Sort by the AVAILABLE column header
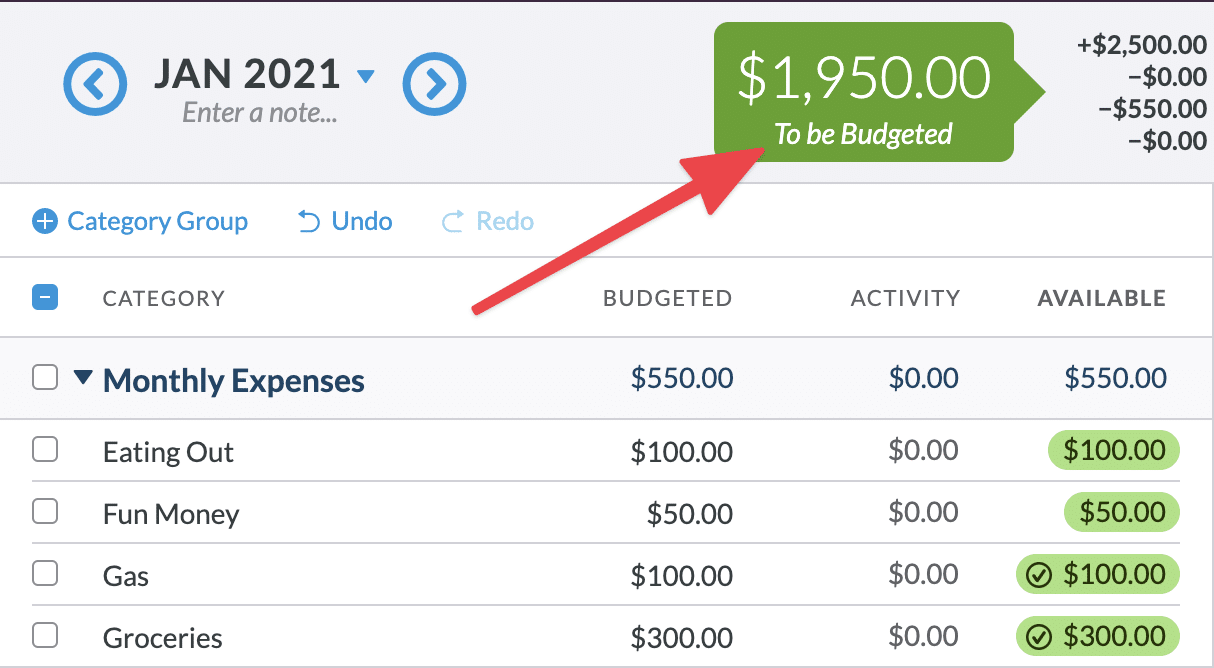 click(x=1101, y=298)
